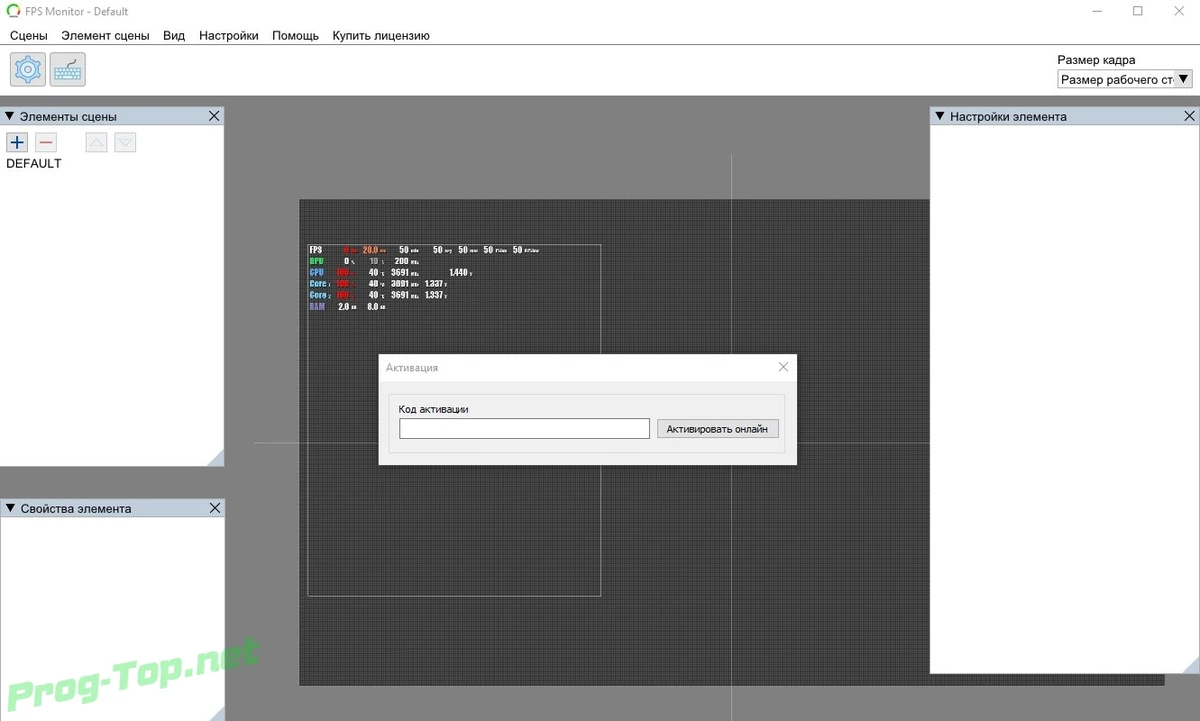Open the Размер кадра dropdown
The height and width of the screenshot is (721, 1200).
pyautogui.click(x=1125, y=79)
